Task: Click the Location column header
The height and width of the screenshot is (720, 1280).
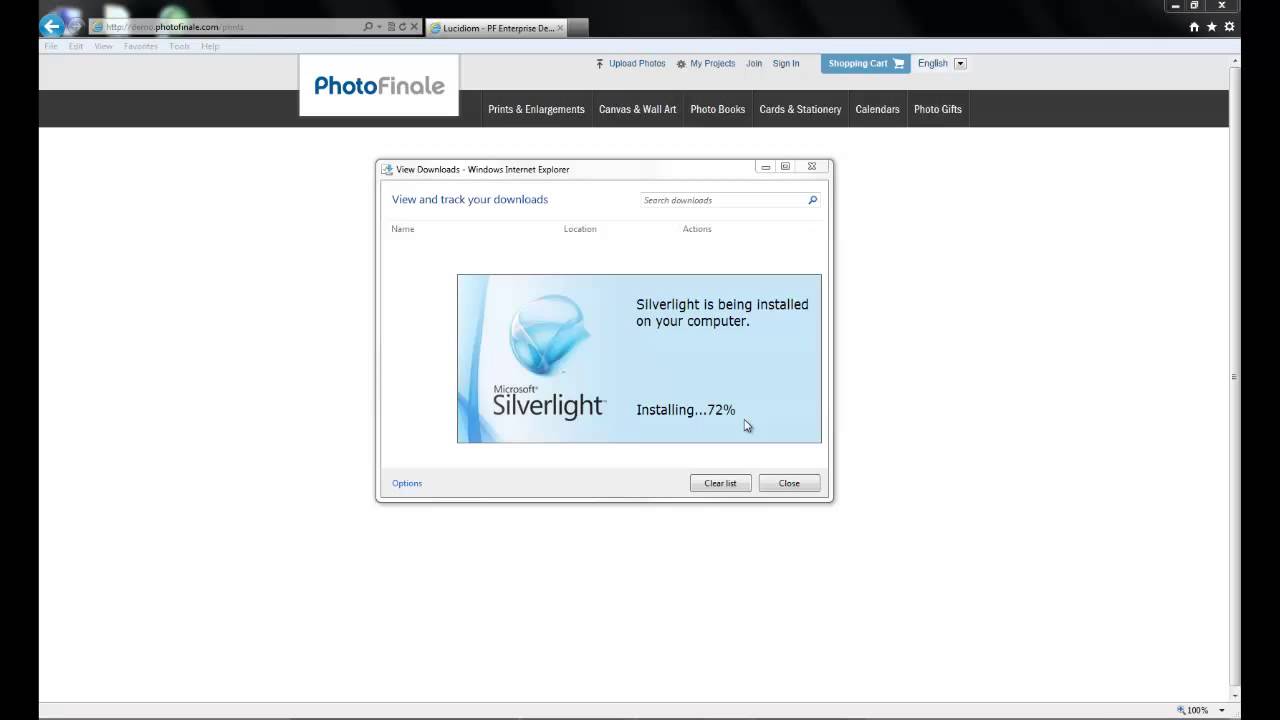Action: 580,229
